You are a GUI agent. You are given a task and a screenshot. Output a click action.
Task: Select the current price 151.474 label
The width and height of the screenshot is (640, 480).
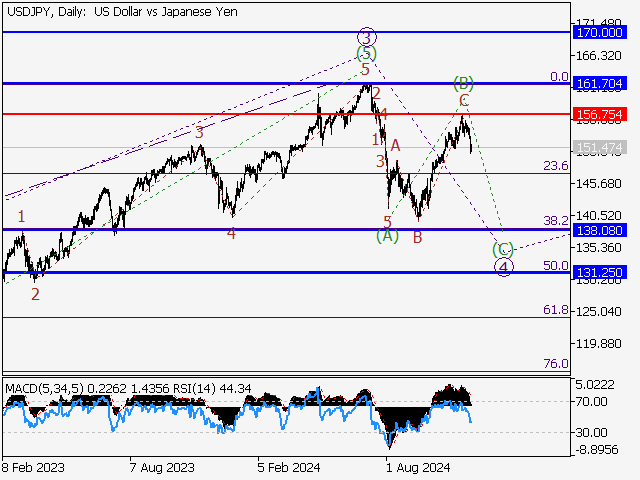coord(600,148)
